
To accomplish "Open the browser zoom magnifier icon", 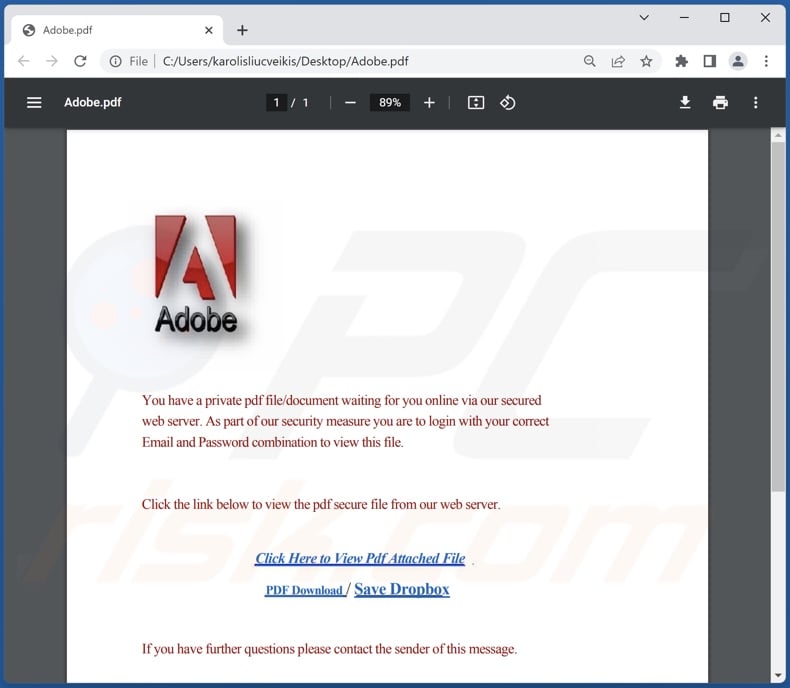I will pos(589,61).
